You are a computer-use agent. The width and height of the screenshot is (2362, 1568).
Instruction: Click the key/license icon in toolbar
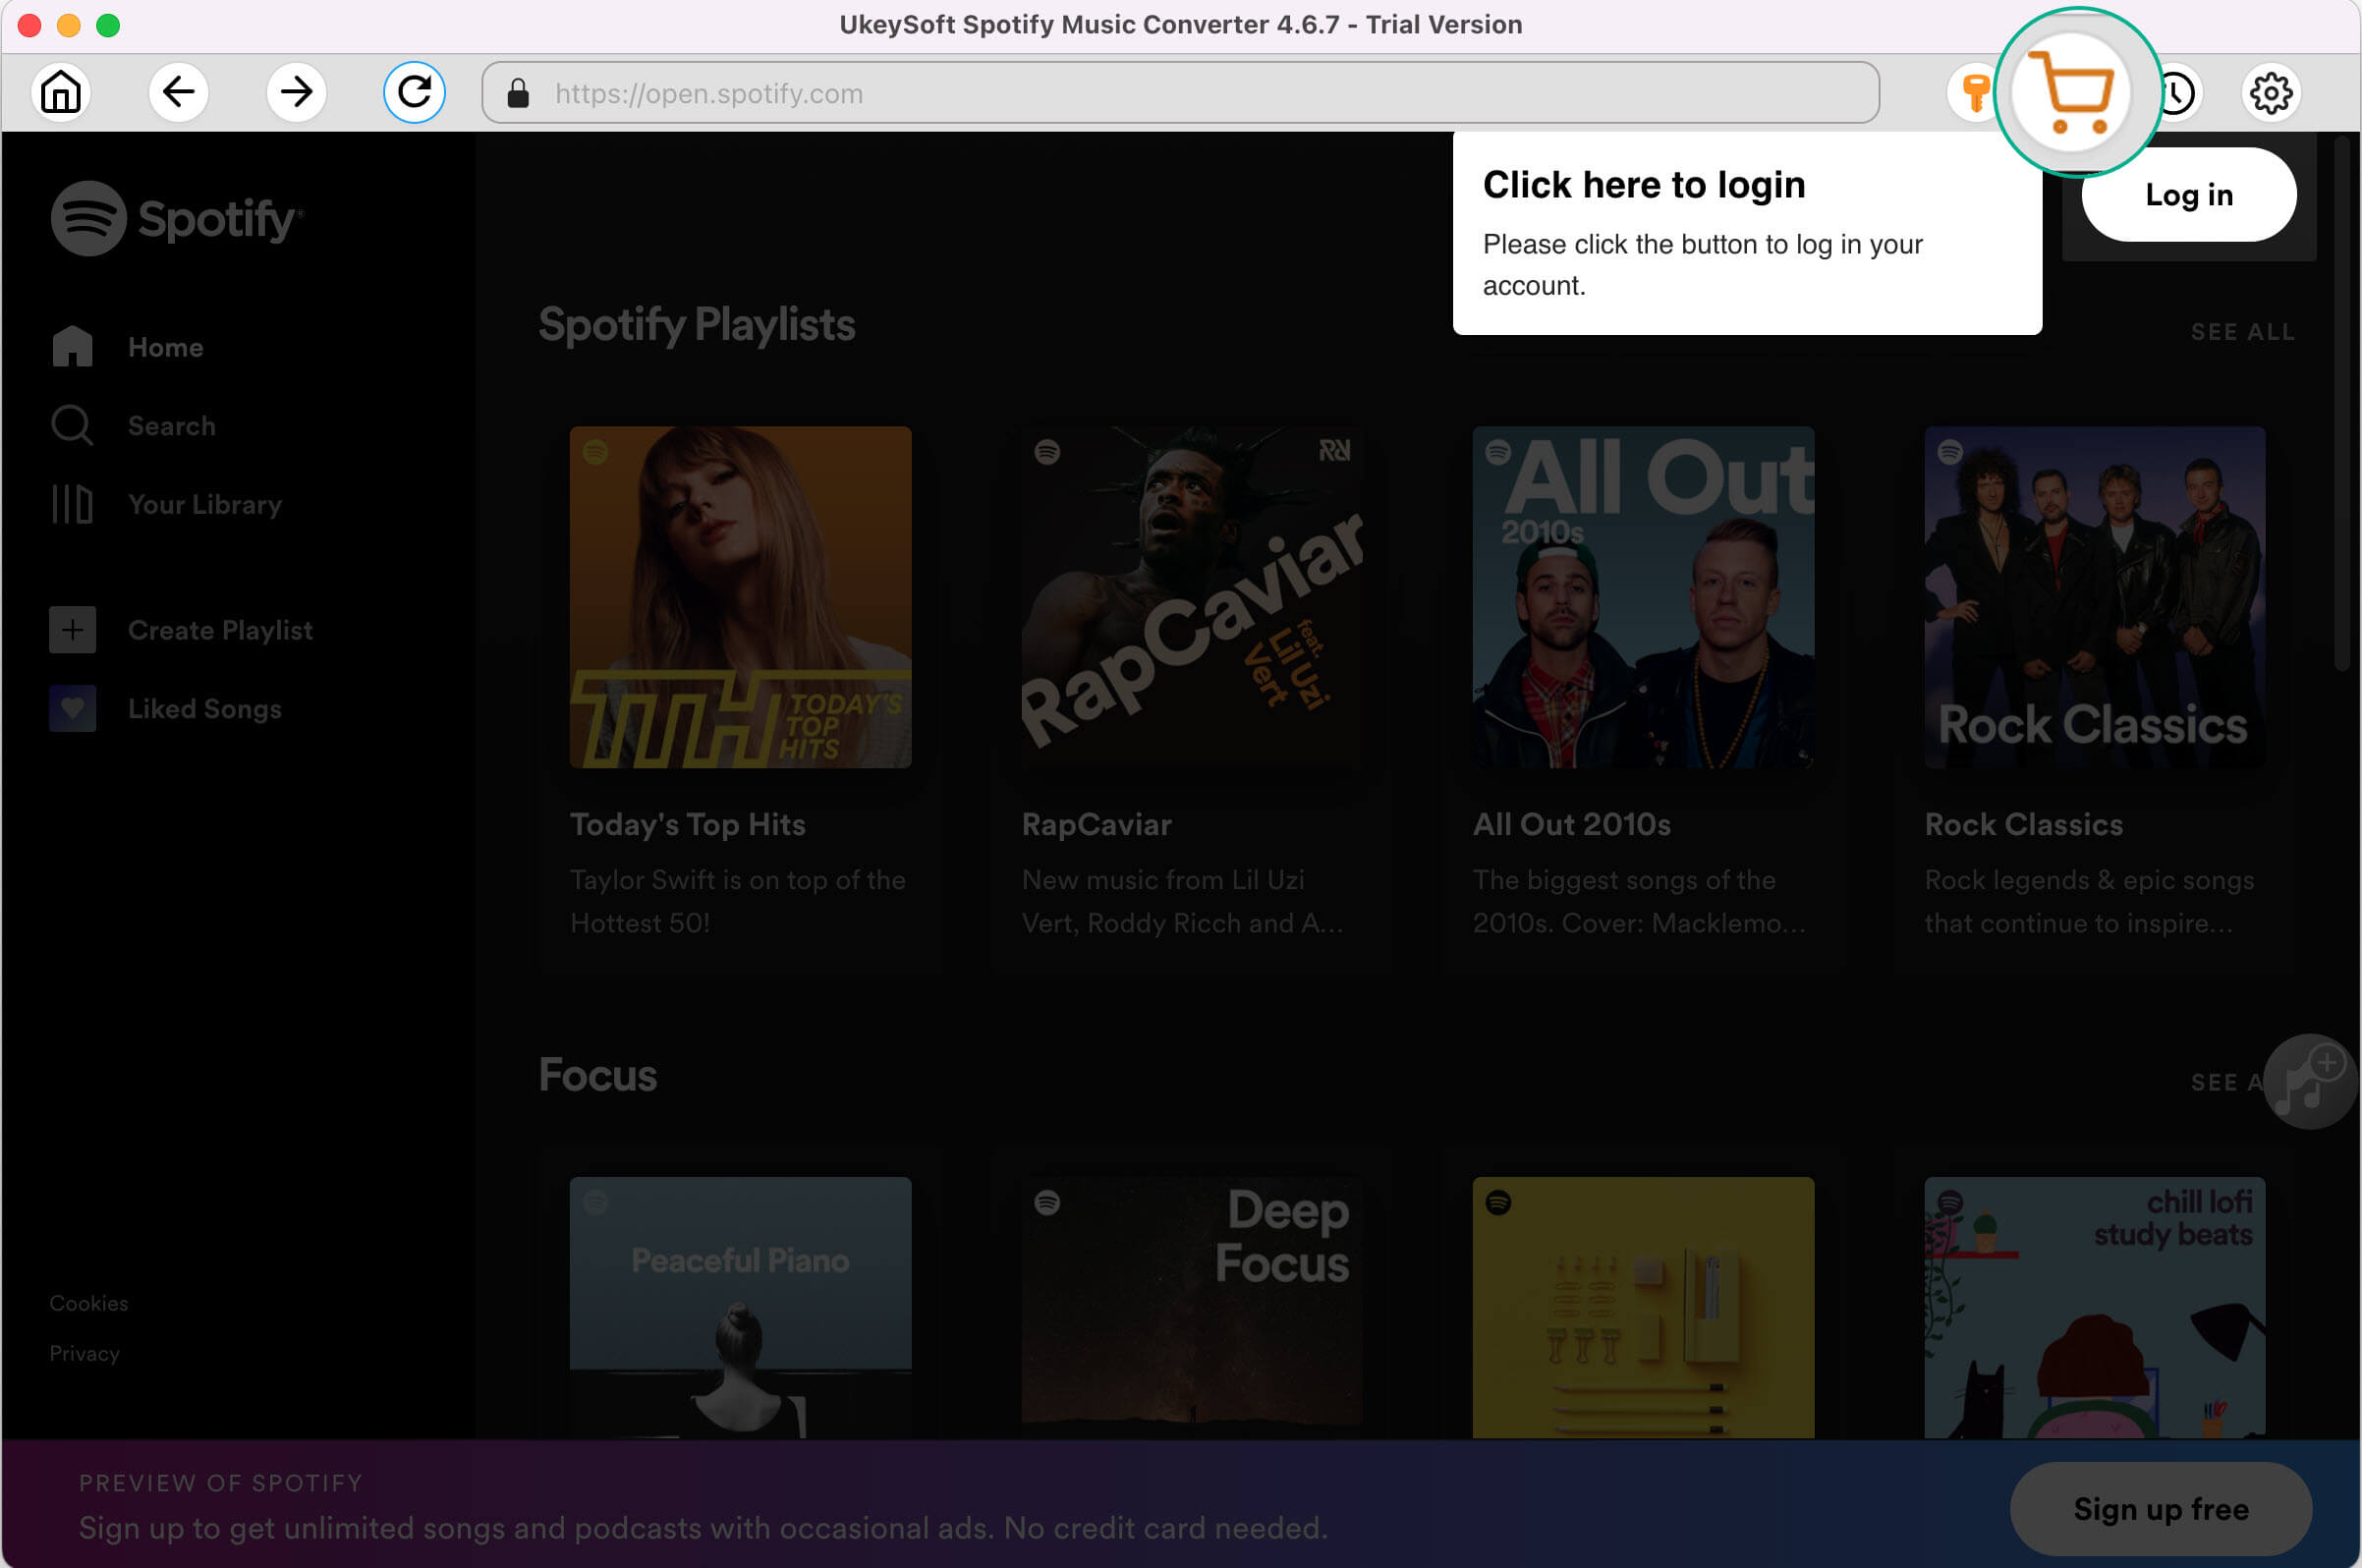coord(1974,92)
